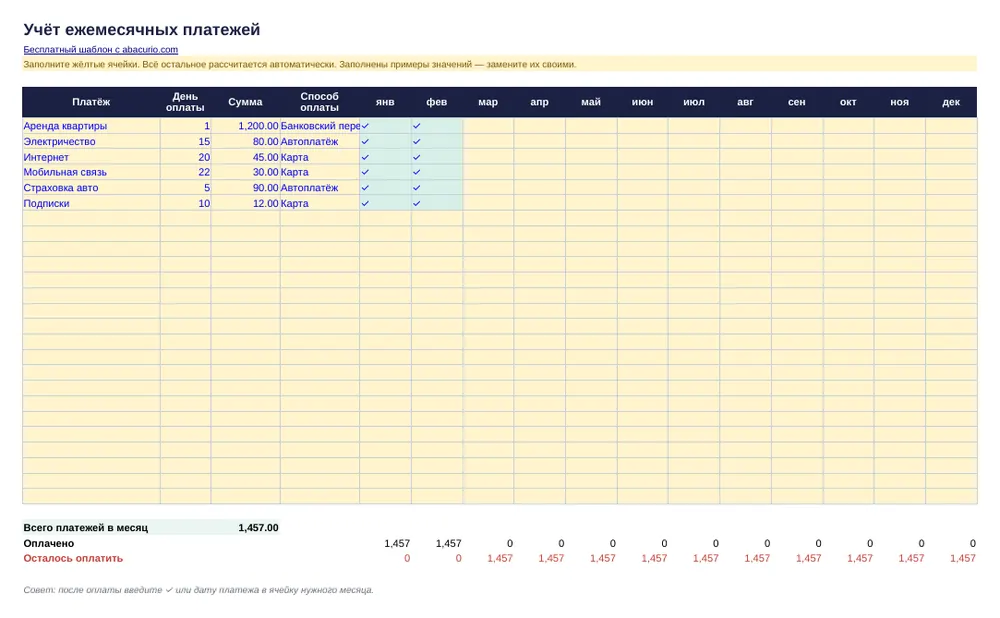The image size is (1000, 618).
Task: Select the Платёж column header
Action: tap(91, 102)
